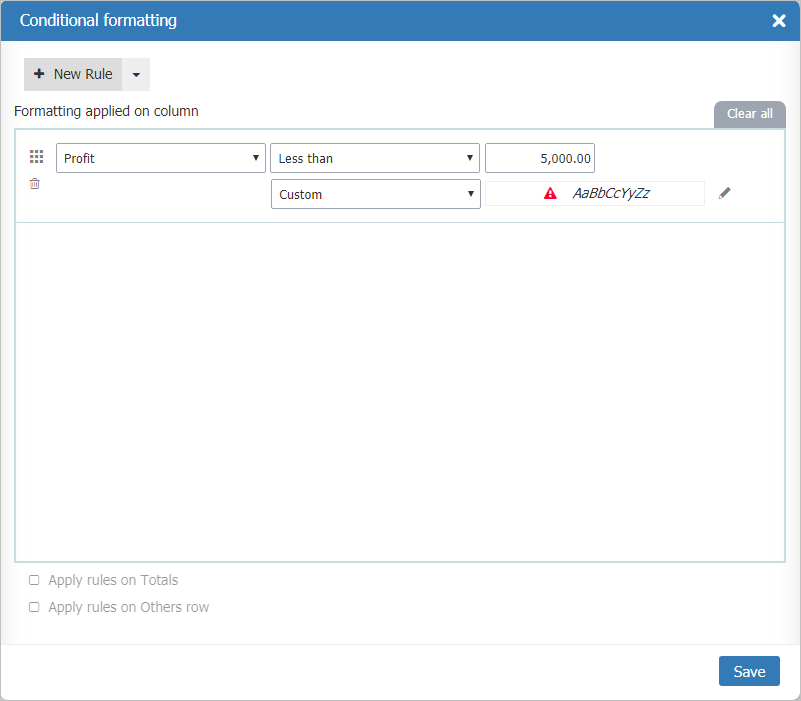Image resolution: width=801 pixels, height=701 pixels.
Task: Click the red warning triangle in the preview
Action: coord(548,193)
